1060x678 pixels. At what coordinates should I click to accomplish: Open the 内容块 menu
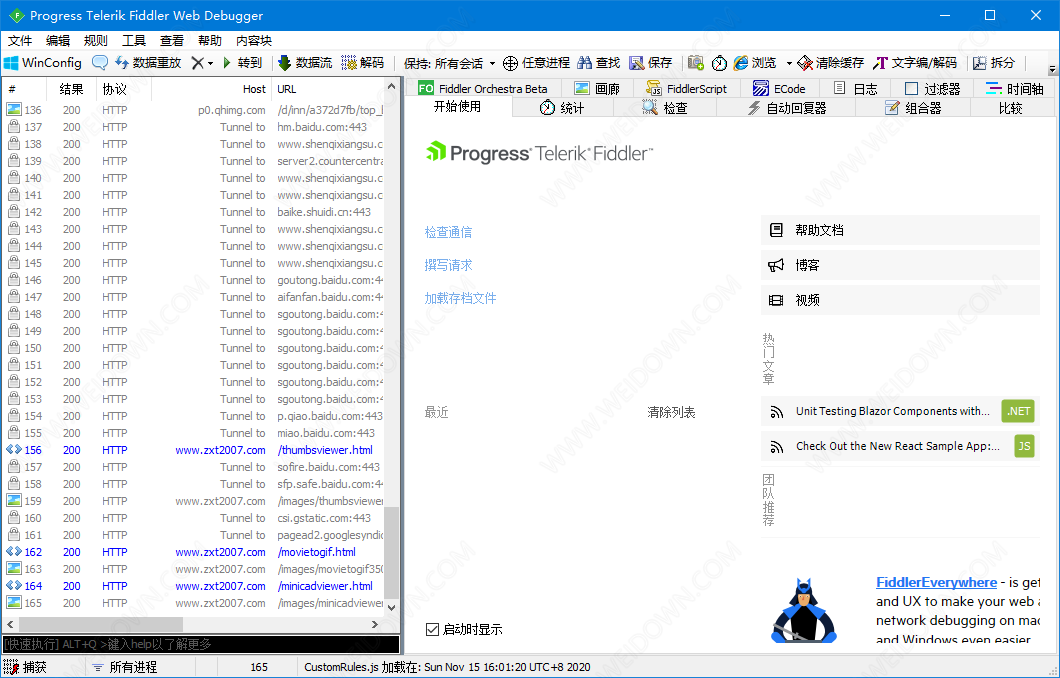[254, 41]
